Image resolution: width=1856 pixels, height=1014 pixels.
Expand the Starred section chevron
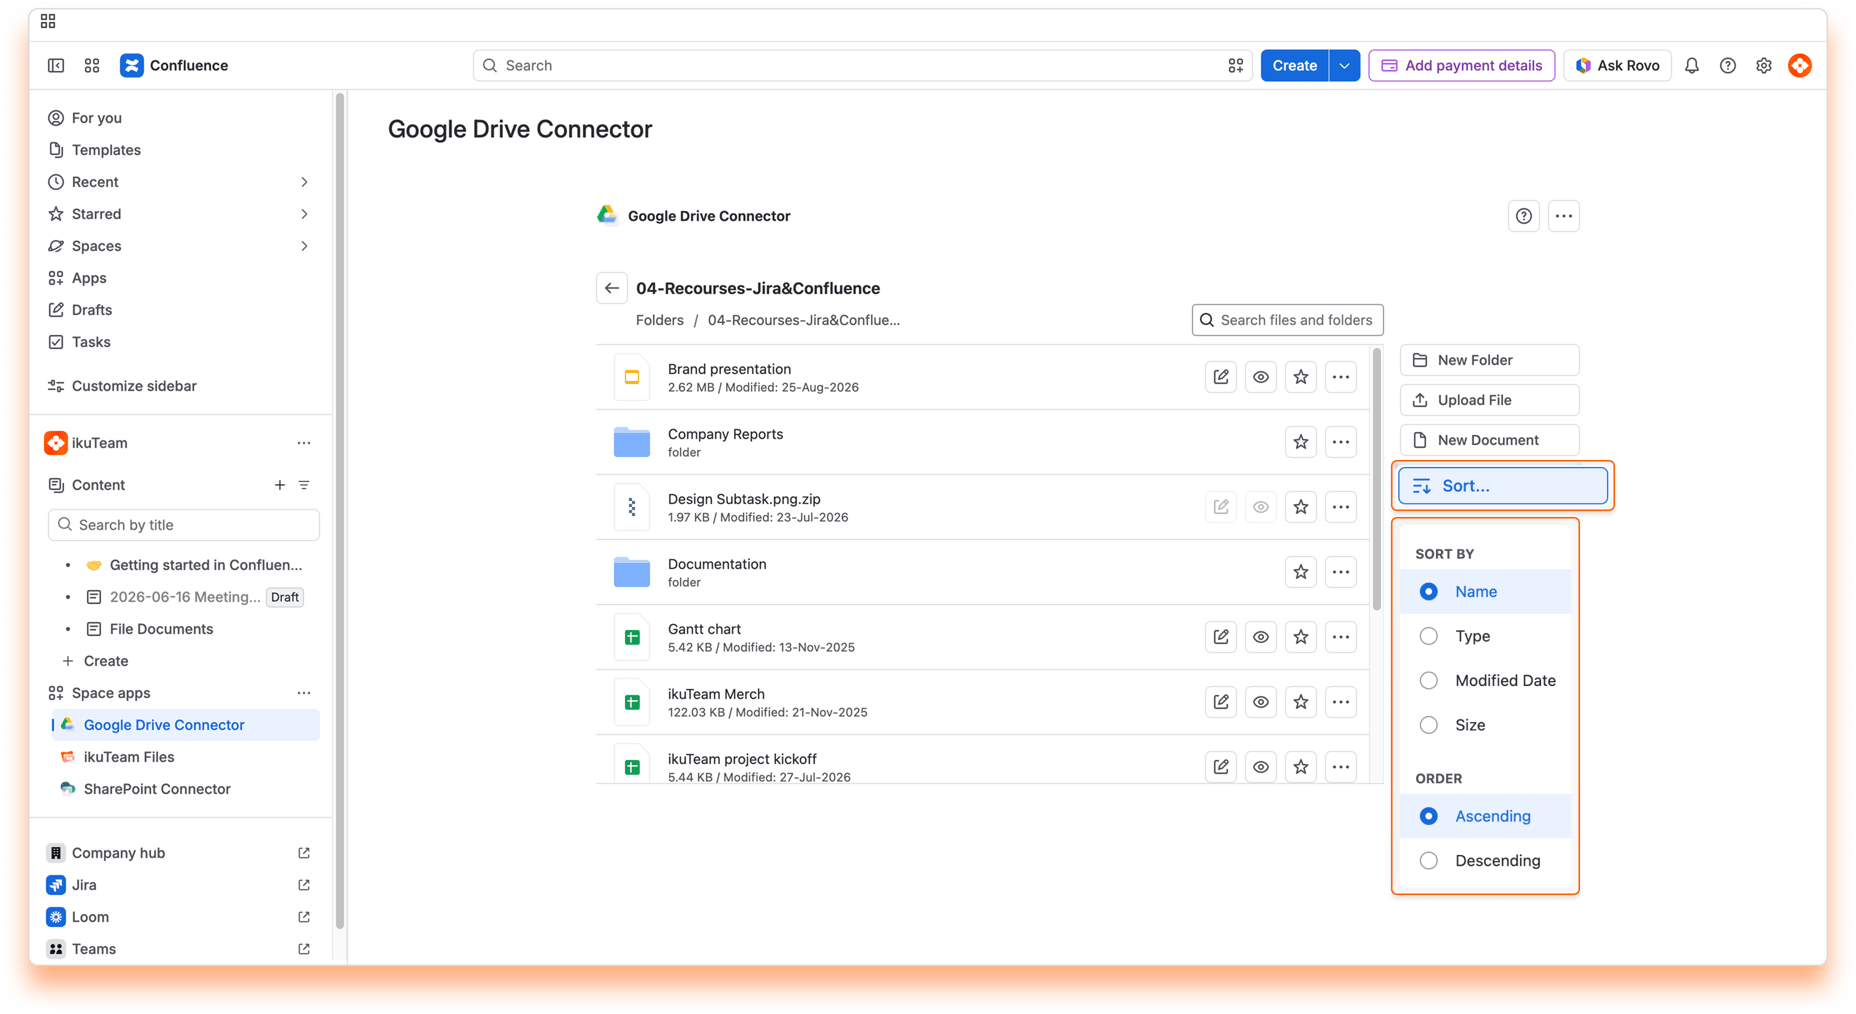tap(304, 214)
